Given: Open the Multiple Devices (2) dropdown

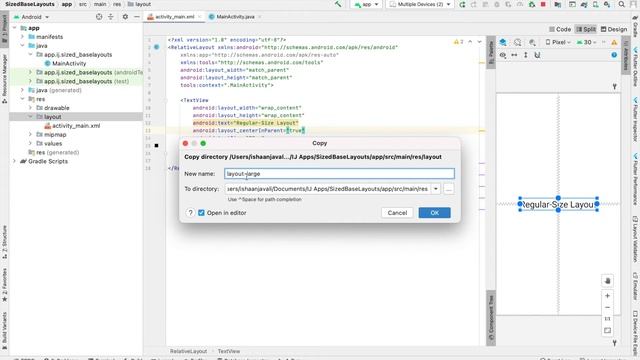Looking at the screenshot, I should point(419,4).
